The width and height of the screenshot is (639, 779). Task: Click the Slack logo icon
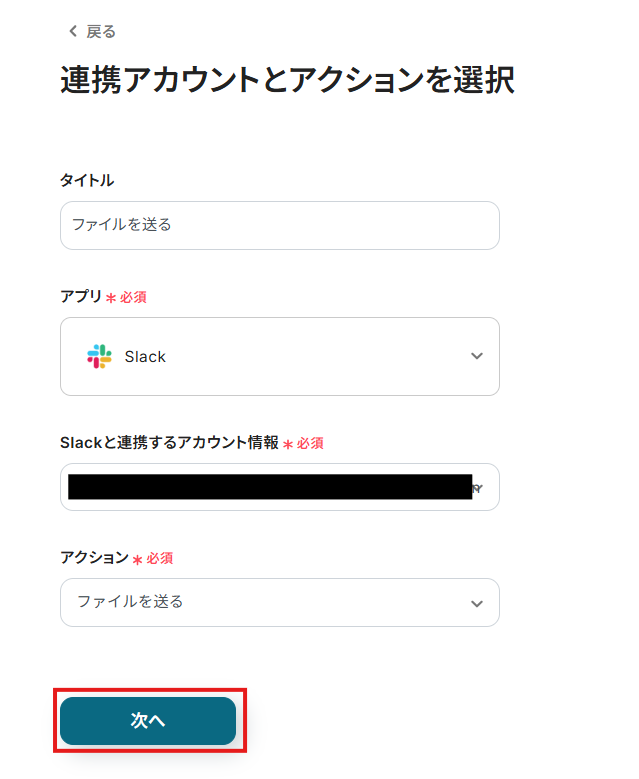pos(100,356)
